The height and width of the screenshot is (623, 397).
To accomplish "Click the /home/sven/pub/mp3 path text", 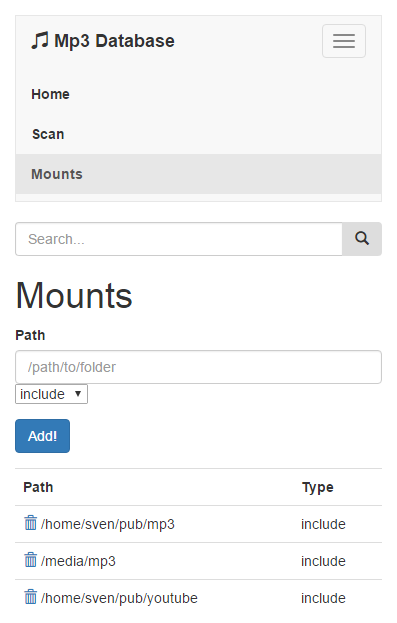I will pos(108,524).
